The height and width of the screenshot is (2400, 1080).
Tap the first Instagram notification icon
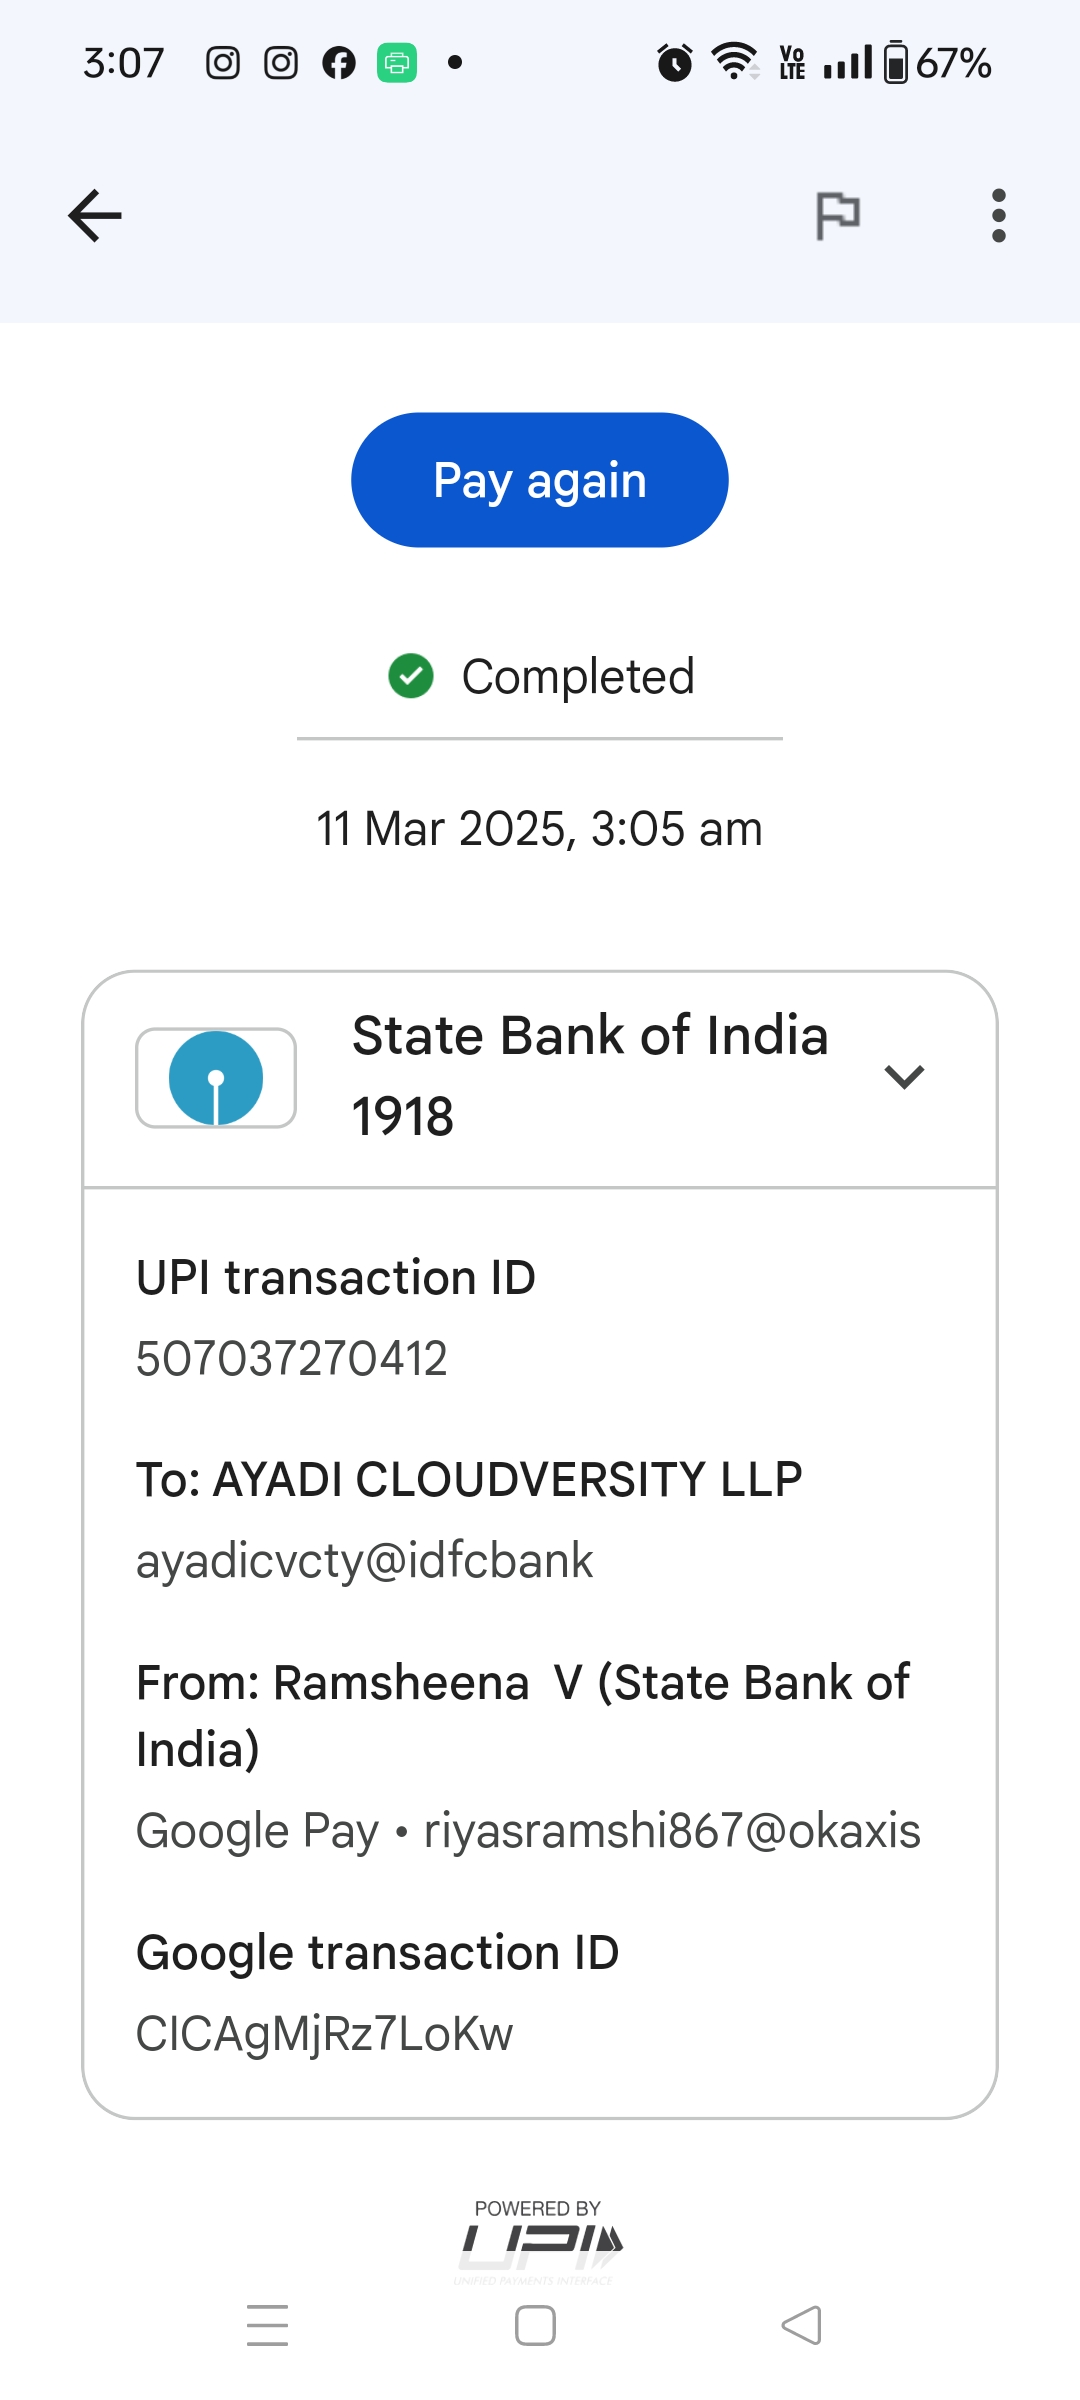(x=223, y=63)
